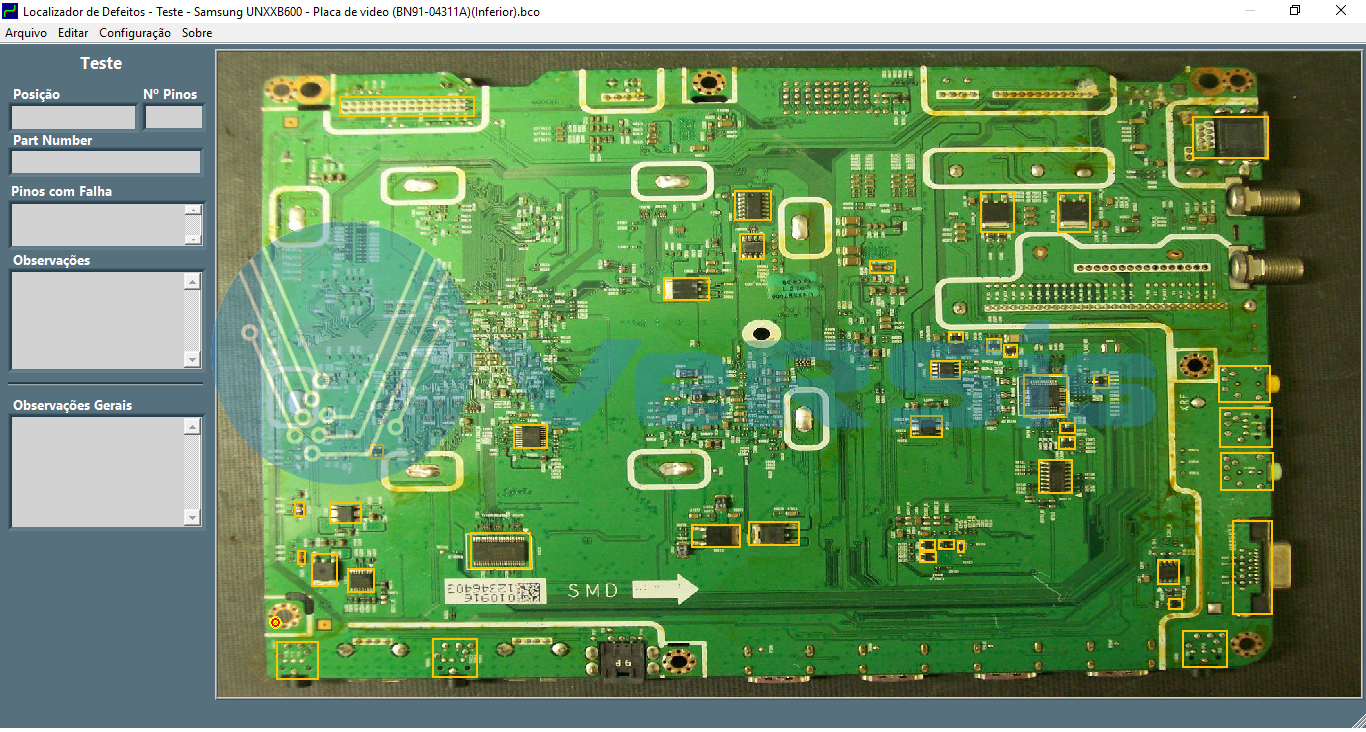Select the highlighted wide SSOP chip beside barcode label
Screen dimensions: 1366x732
tap(499, 551)
